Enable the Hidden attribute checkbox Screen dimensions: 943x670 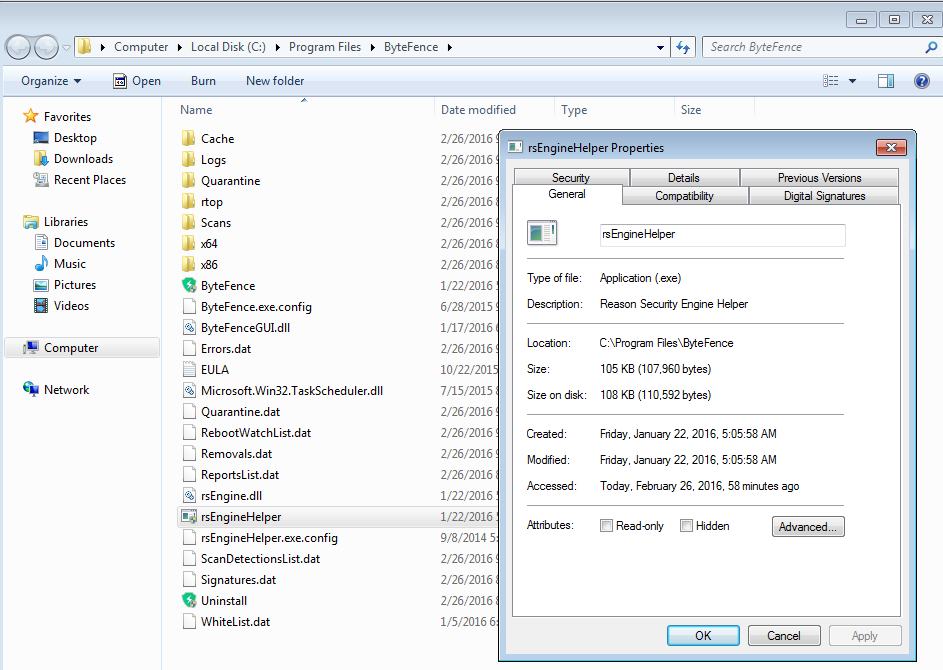[x=686, y=526]
